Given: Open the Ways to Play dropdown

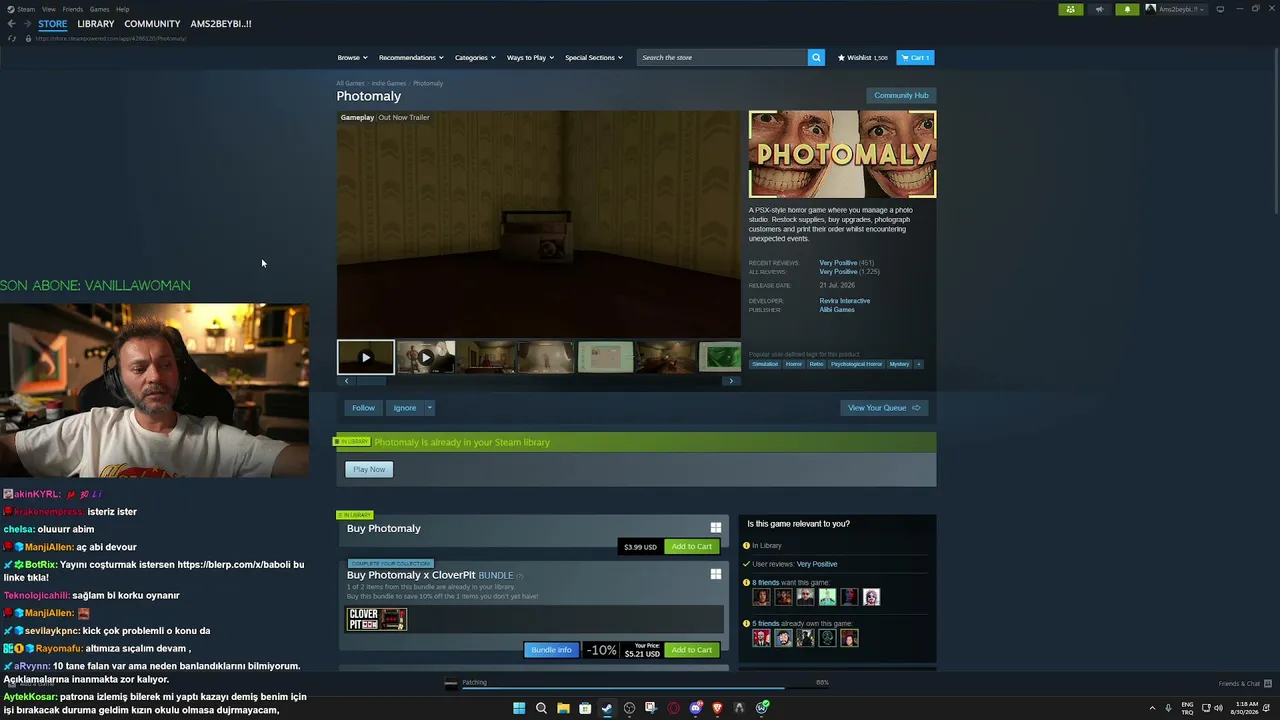Looking at the screenshot, I should point(530,58).
